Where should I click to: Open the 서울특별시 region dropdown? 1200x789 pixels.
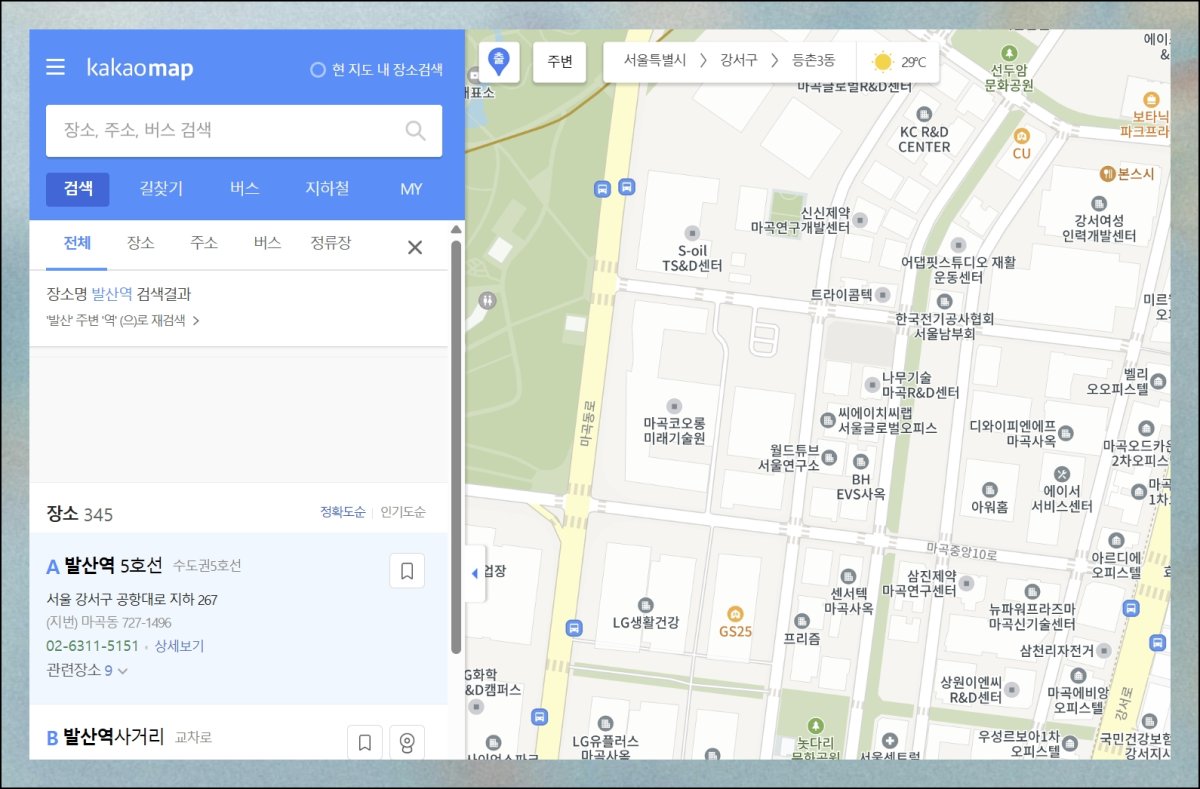pyautogui.click(x=655, y=61)
